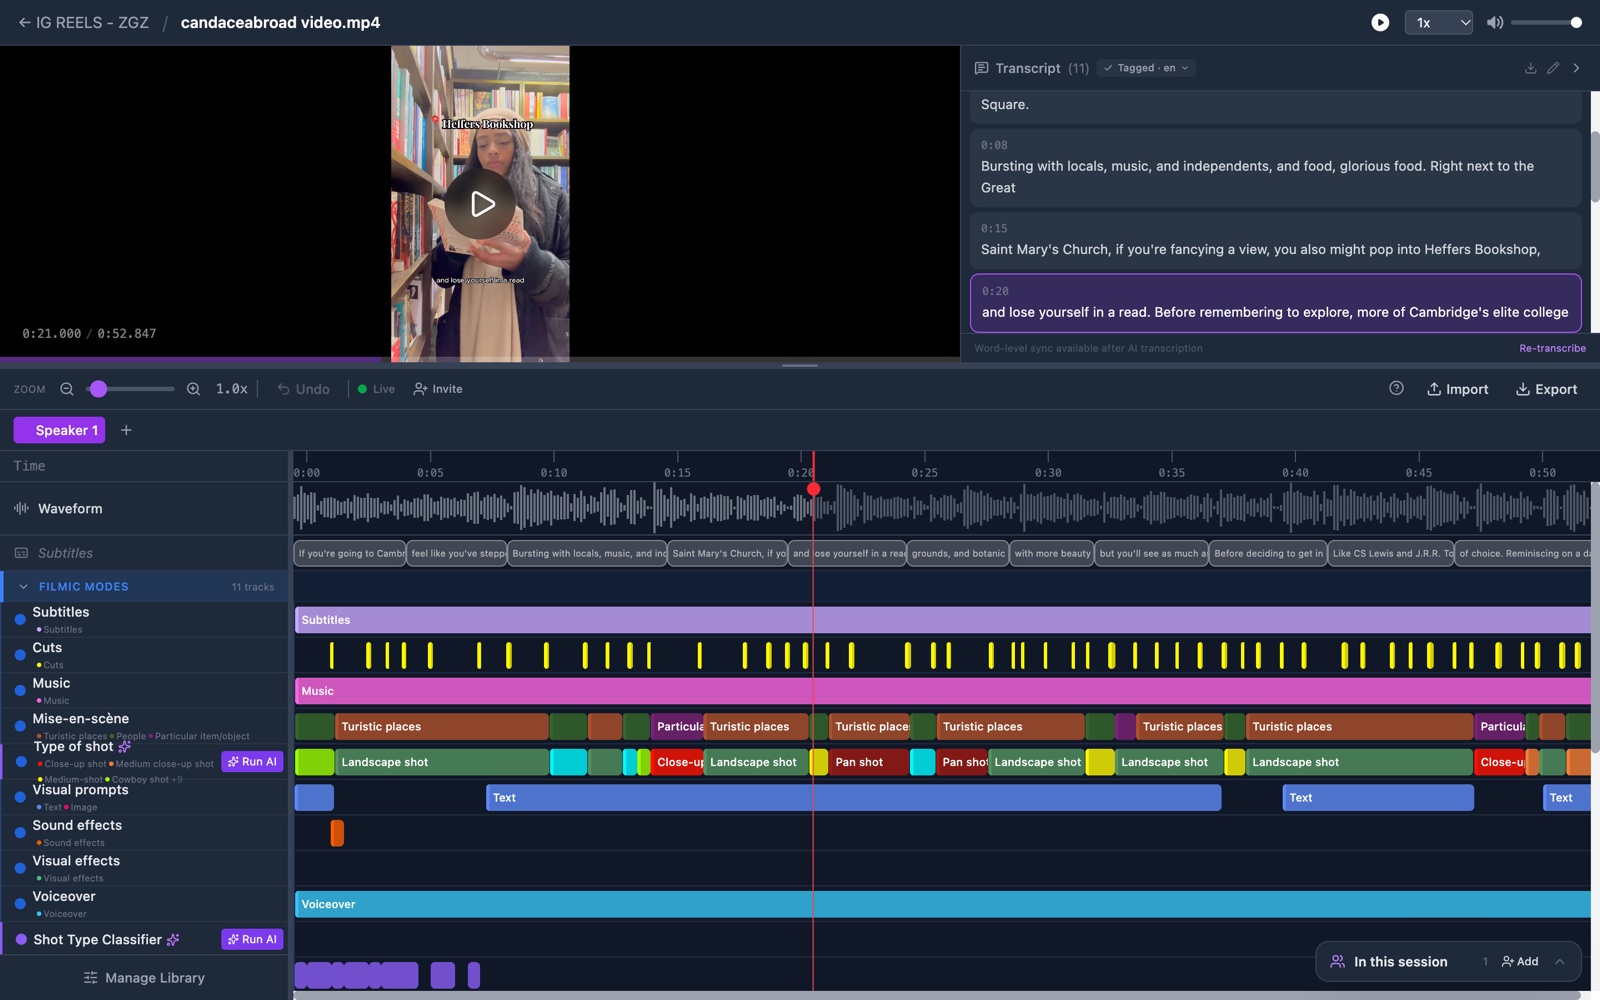Toggle the Mise-en-scène track blue dot
The height and width of the screenshot is (1000, 1600).
(x=20, y=726)
